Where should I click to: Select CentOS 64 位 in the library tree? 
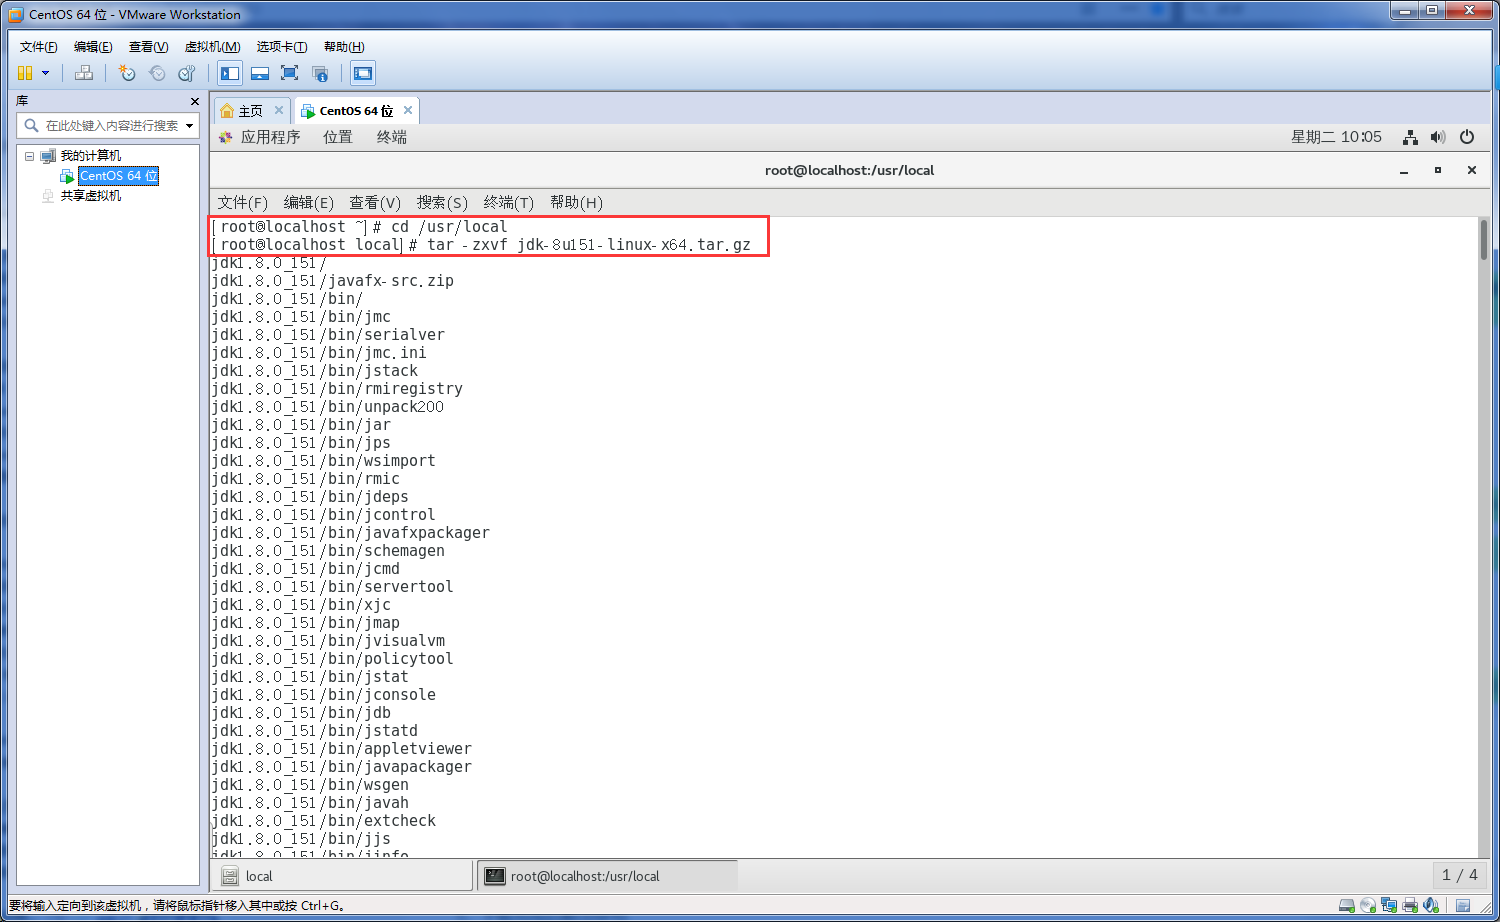[x=119, y=176]
